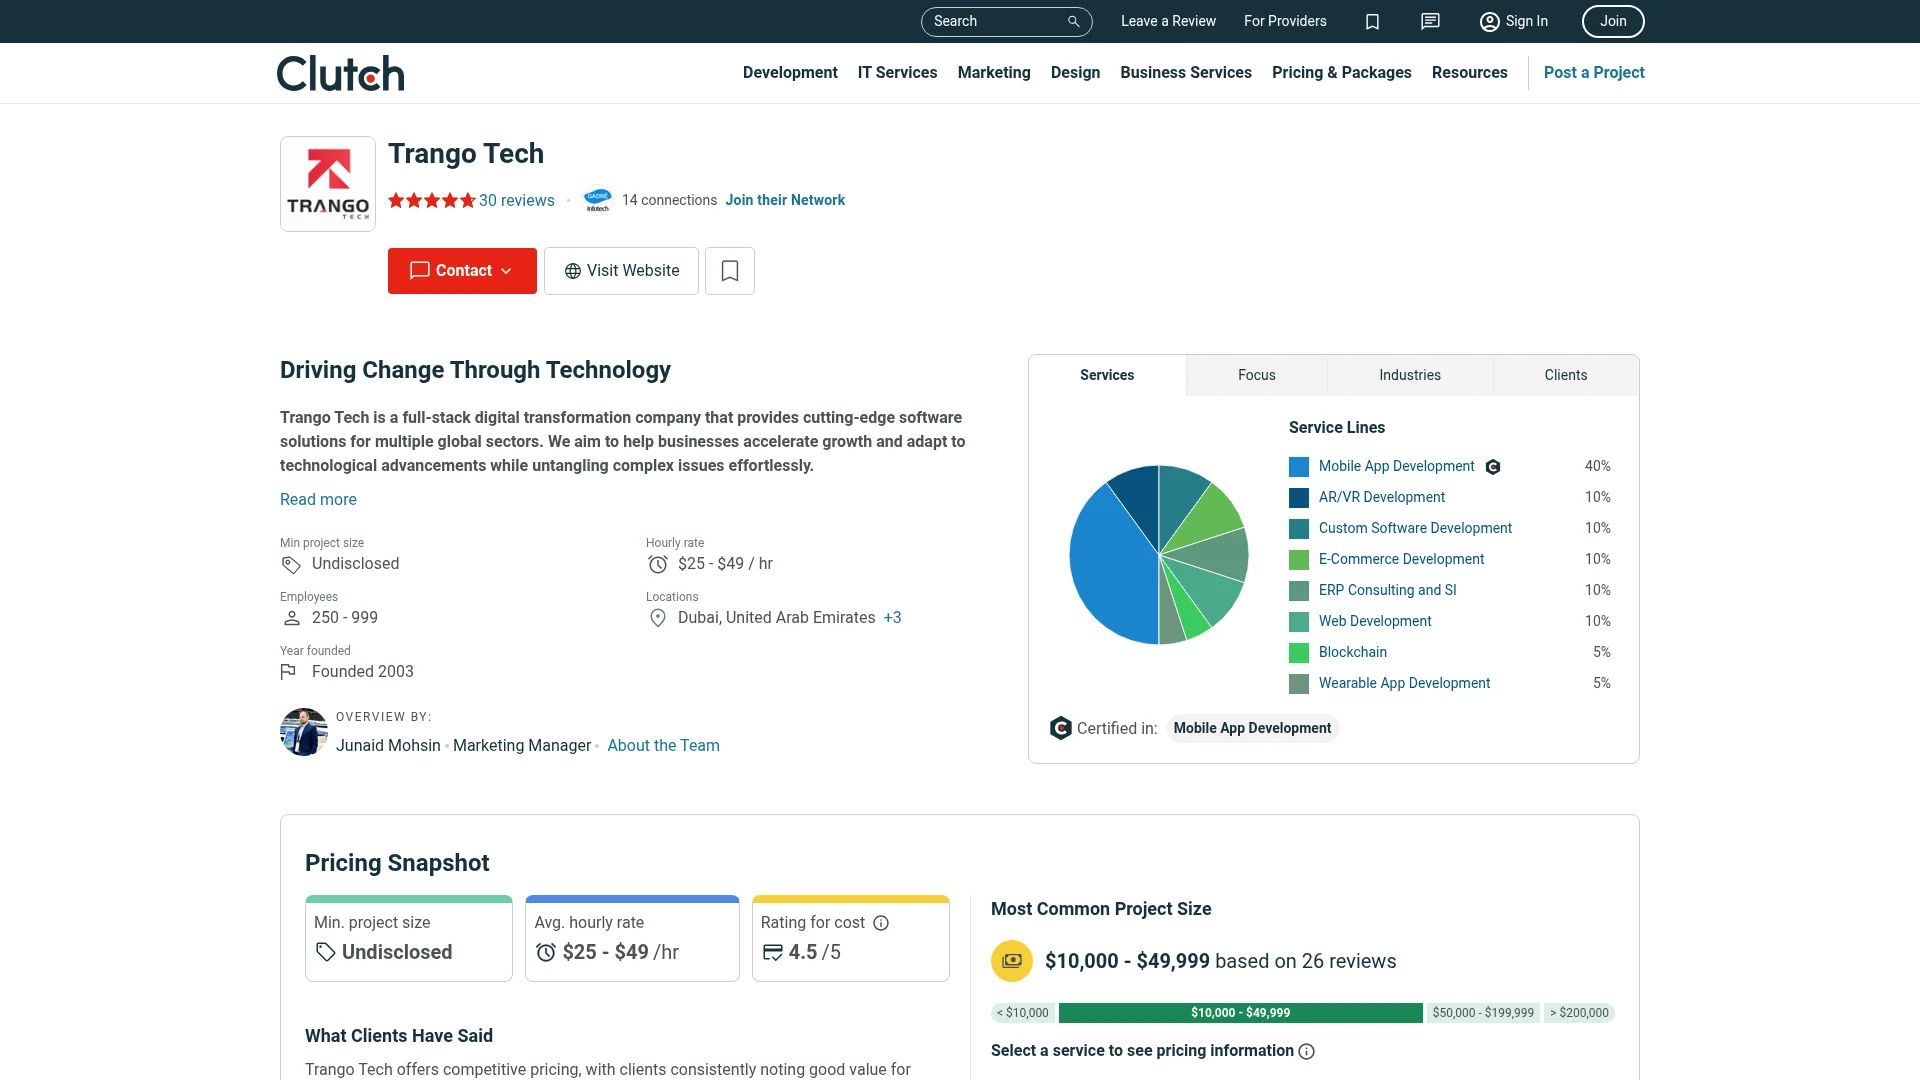1920x1080 pixels.
Task: Open the Development menu
Action: (x=790, y=73)
